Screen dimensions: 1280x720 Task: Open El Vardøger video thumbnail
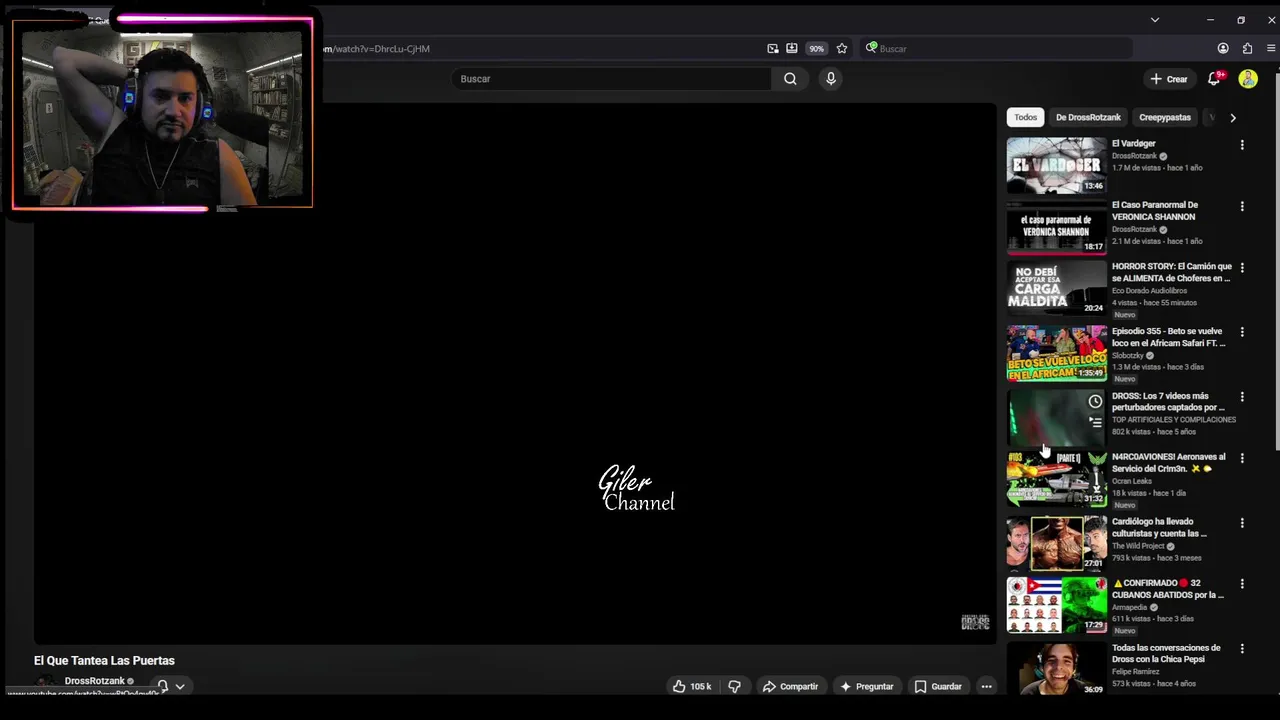point(1056,165)
